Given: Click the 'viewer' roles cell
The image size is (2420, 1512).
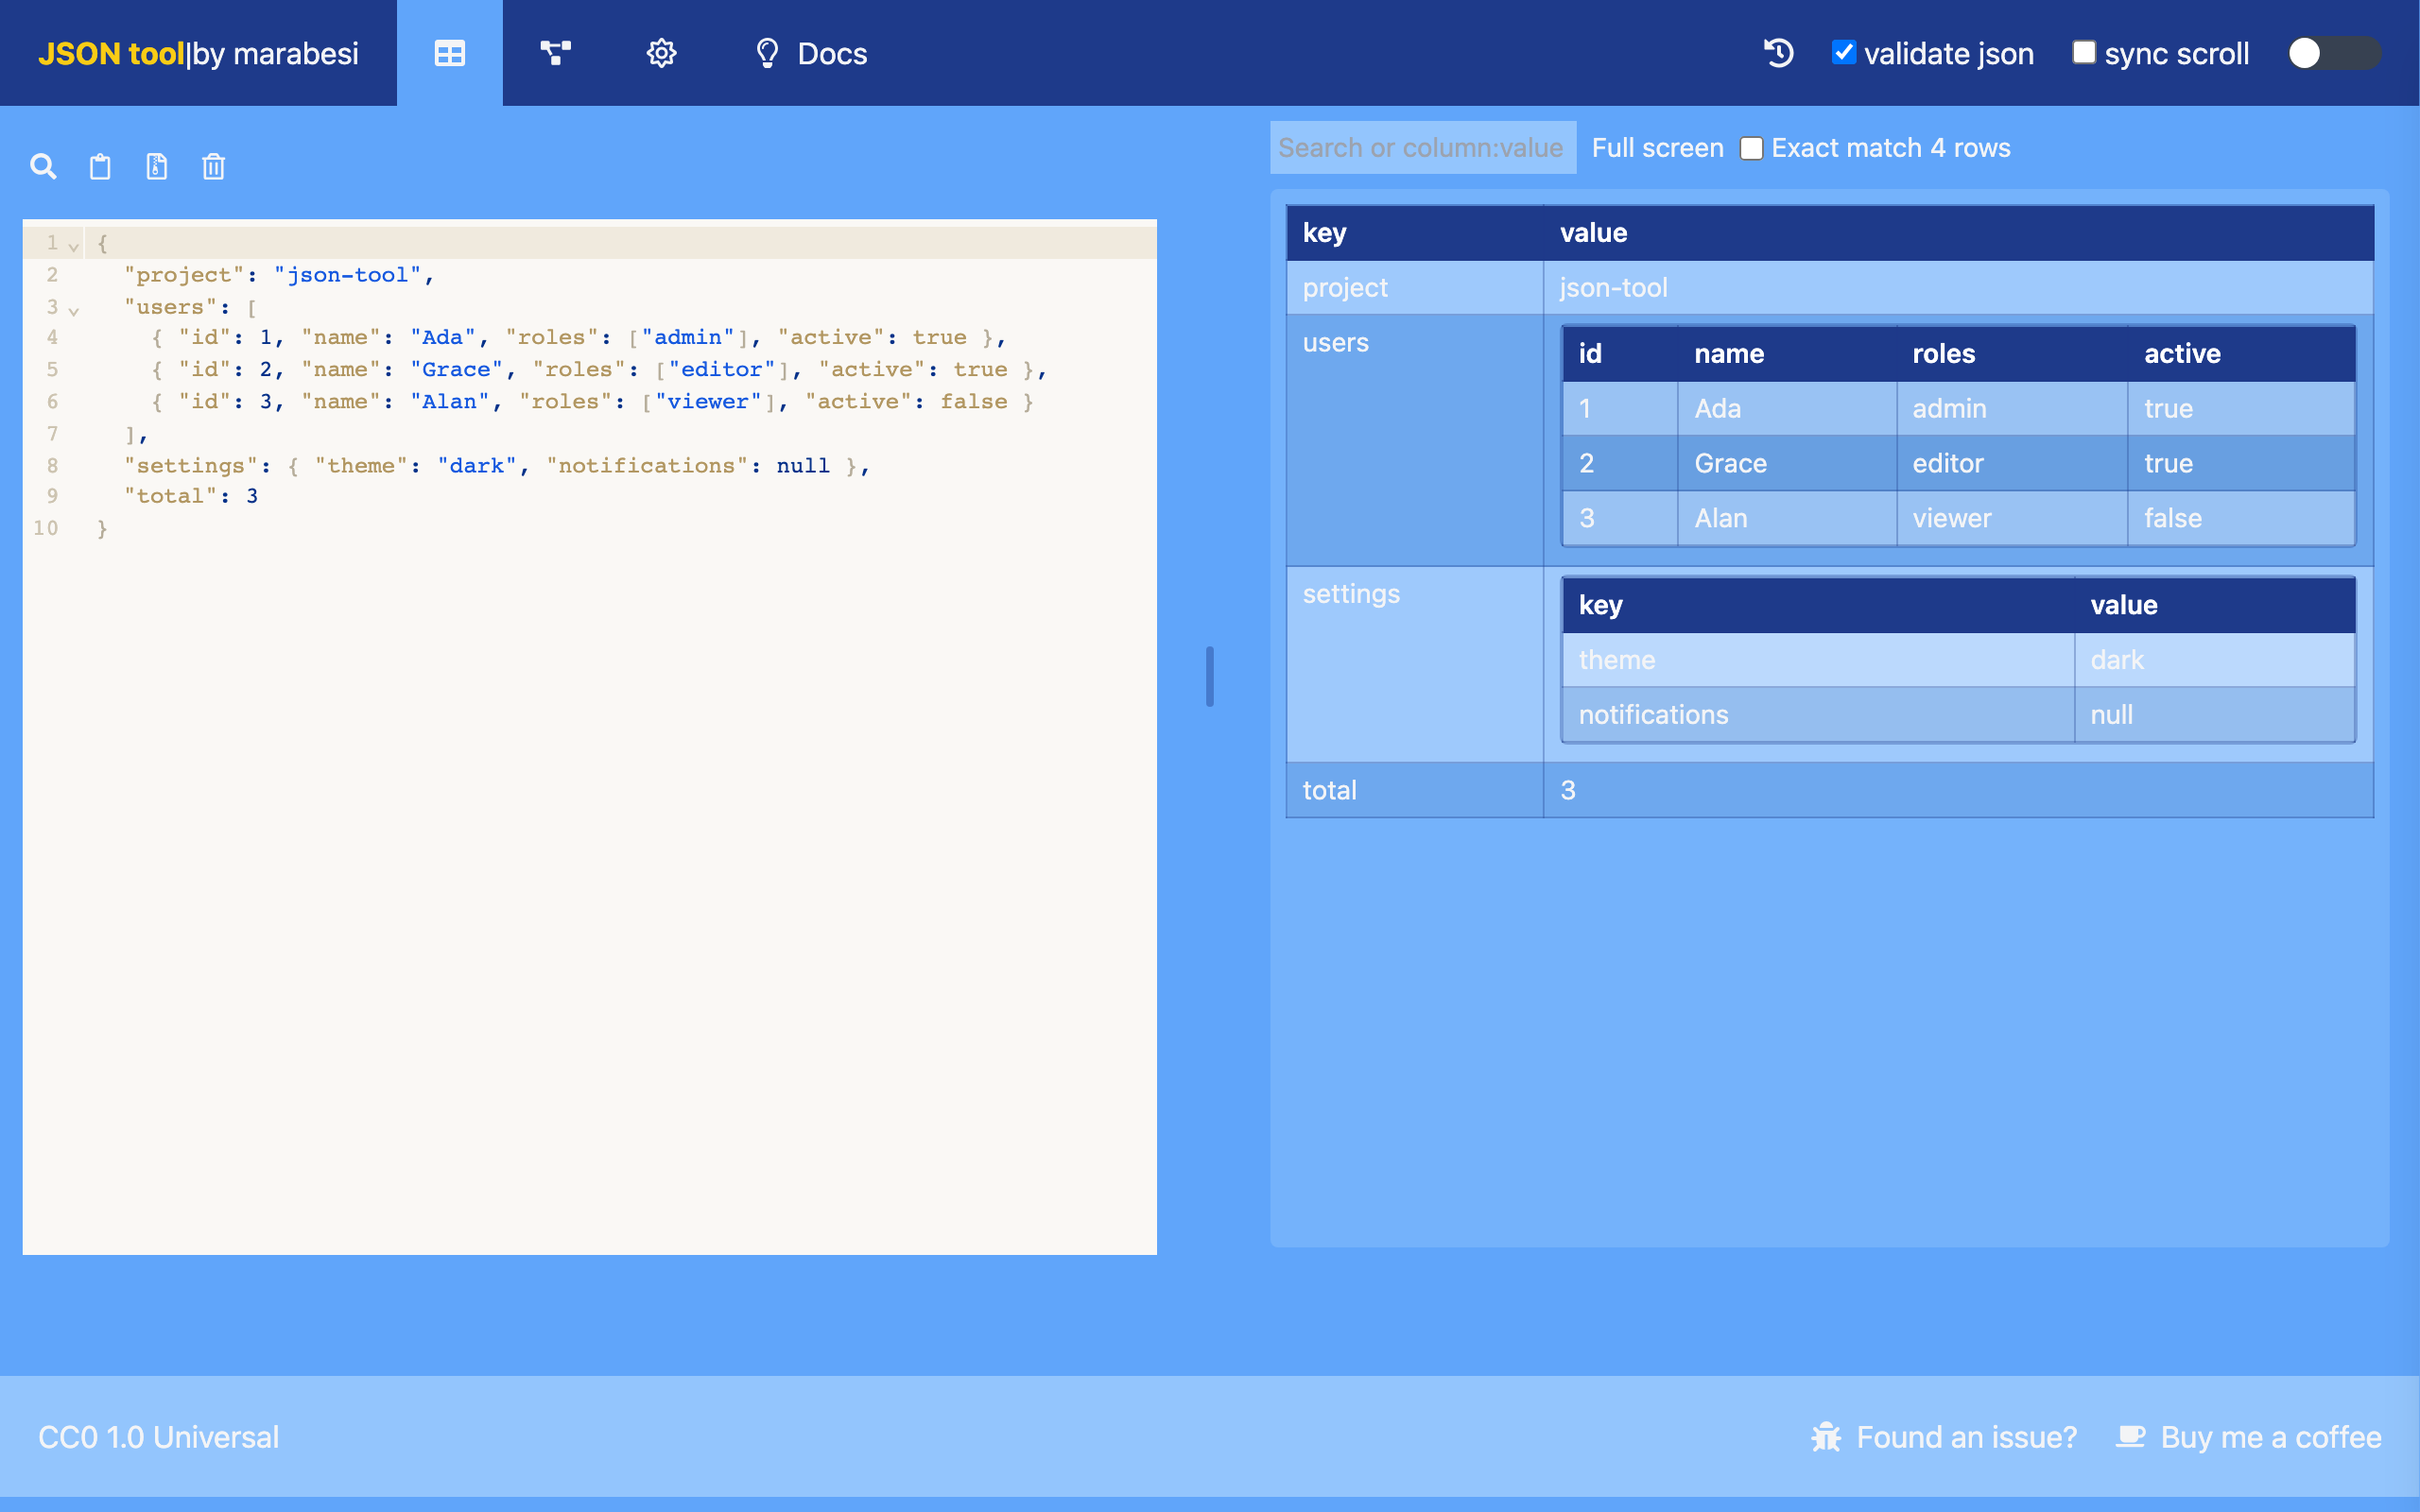Looking at the screenshot, I should point(2011,518).
